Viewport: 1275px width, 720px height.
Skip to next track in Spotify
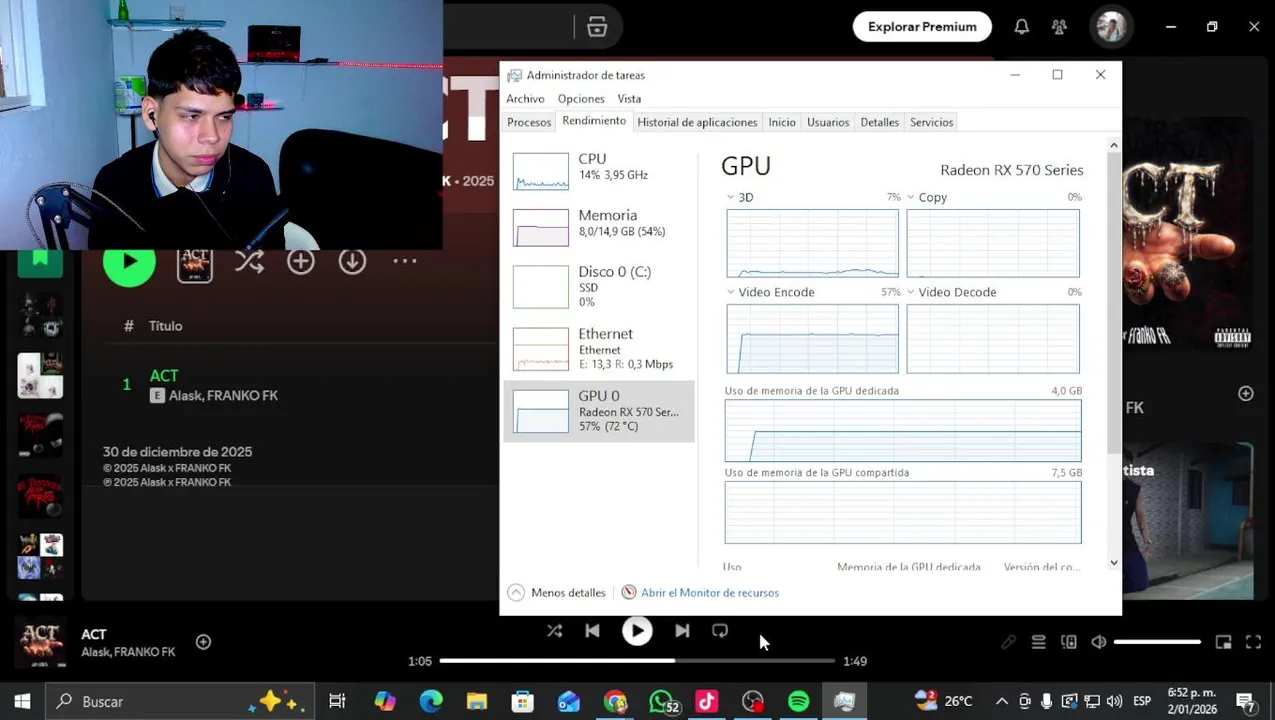[x=682, y=631]
